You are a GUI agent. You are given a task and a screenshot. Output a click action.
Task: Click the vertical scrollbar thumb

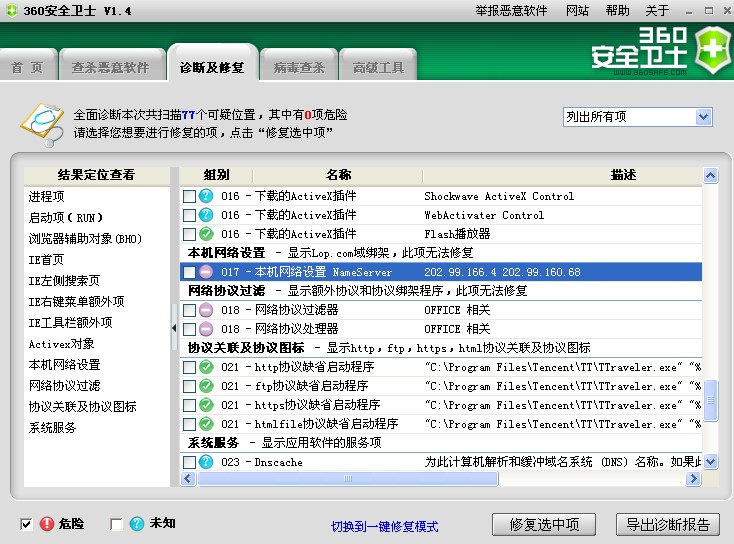pyautogui.click(x=711, y=400)
